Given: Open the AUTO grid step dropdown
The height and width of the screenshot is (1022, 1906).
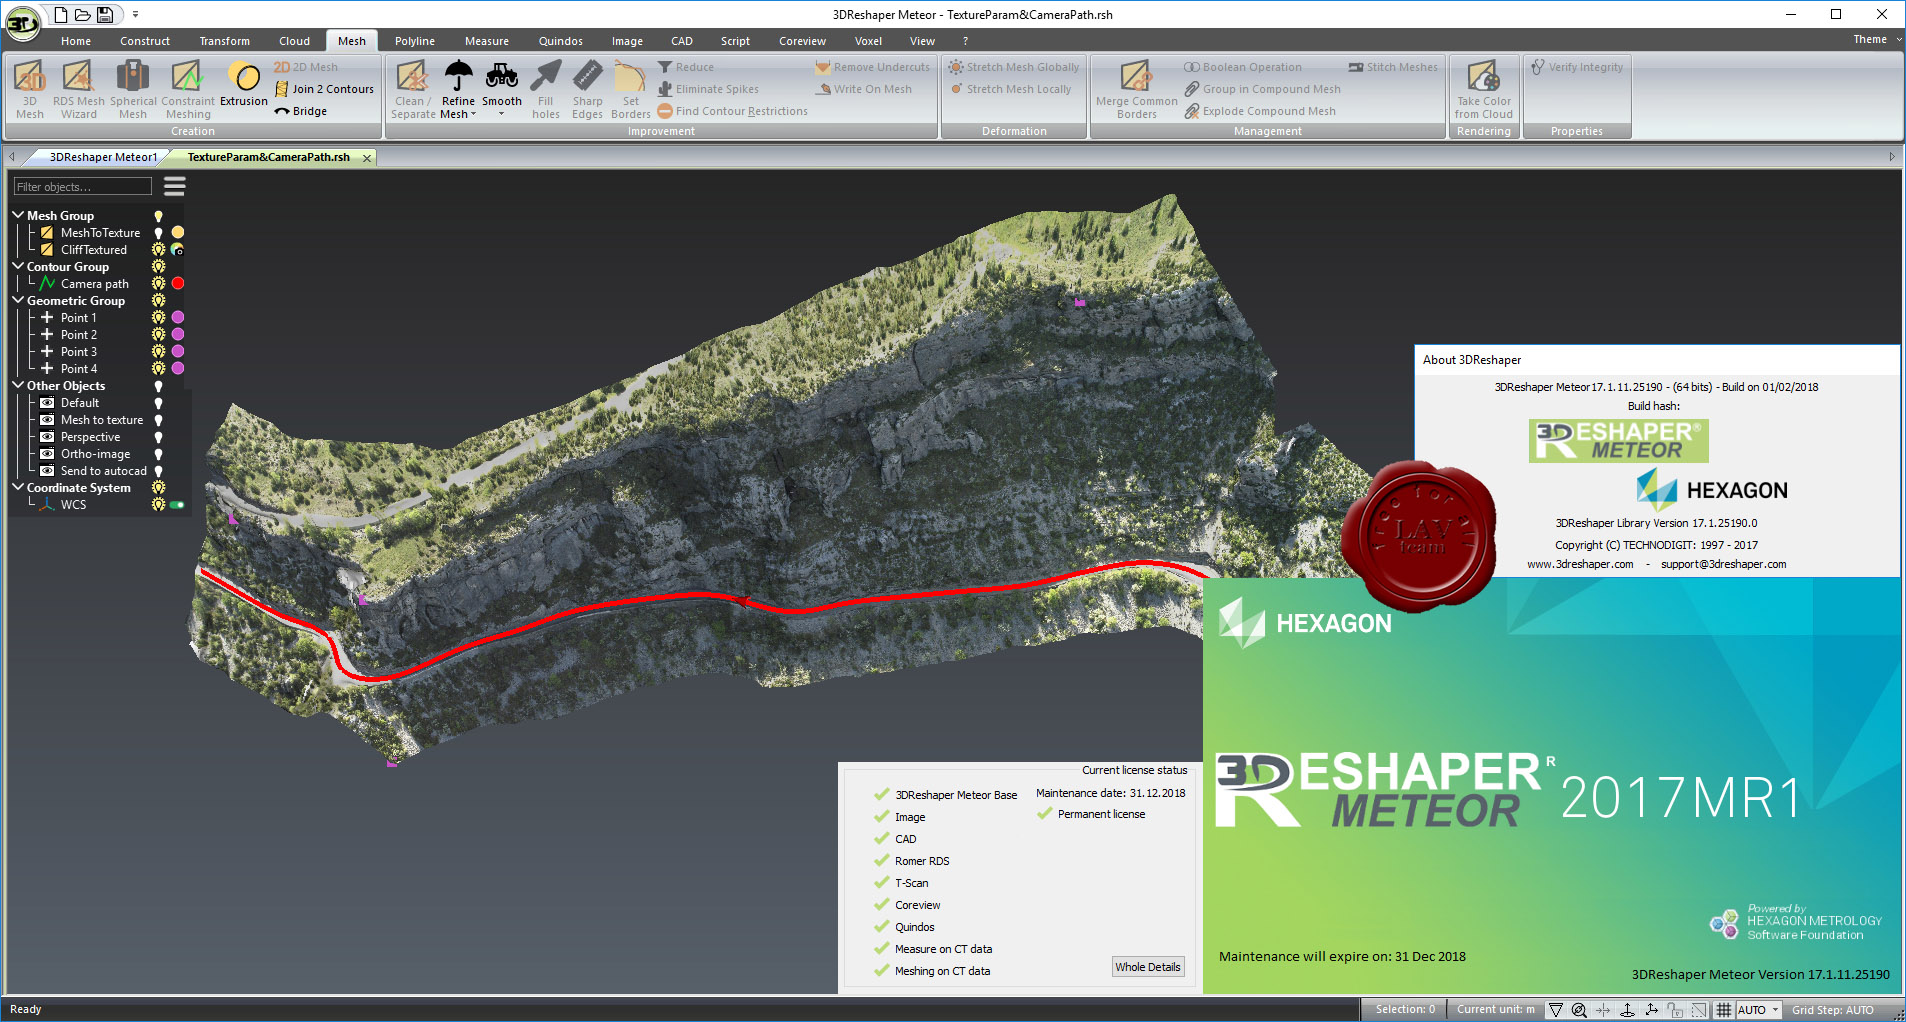Looking at the screenshot, I should click(1776, 1010).
